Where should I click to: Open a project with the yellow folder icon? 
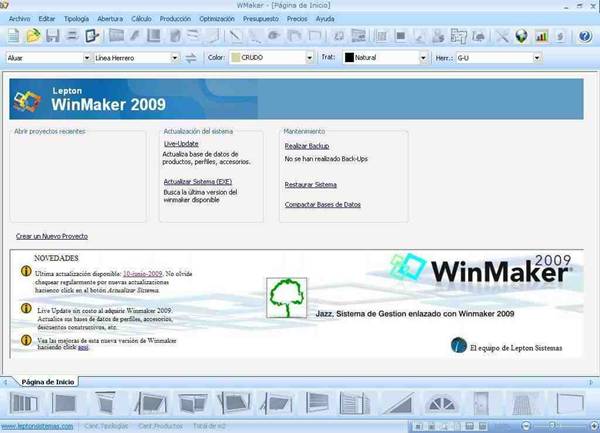click(33, 36)
